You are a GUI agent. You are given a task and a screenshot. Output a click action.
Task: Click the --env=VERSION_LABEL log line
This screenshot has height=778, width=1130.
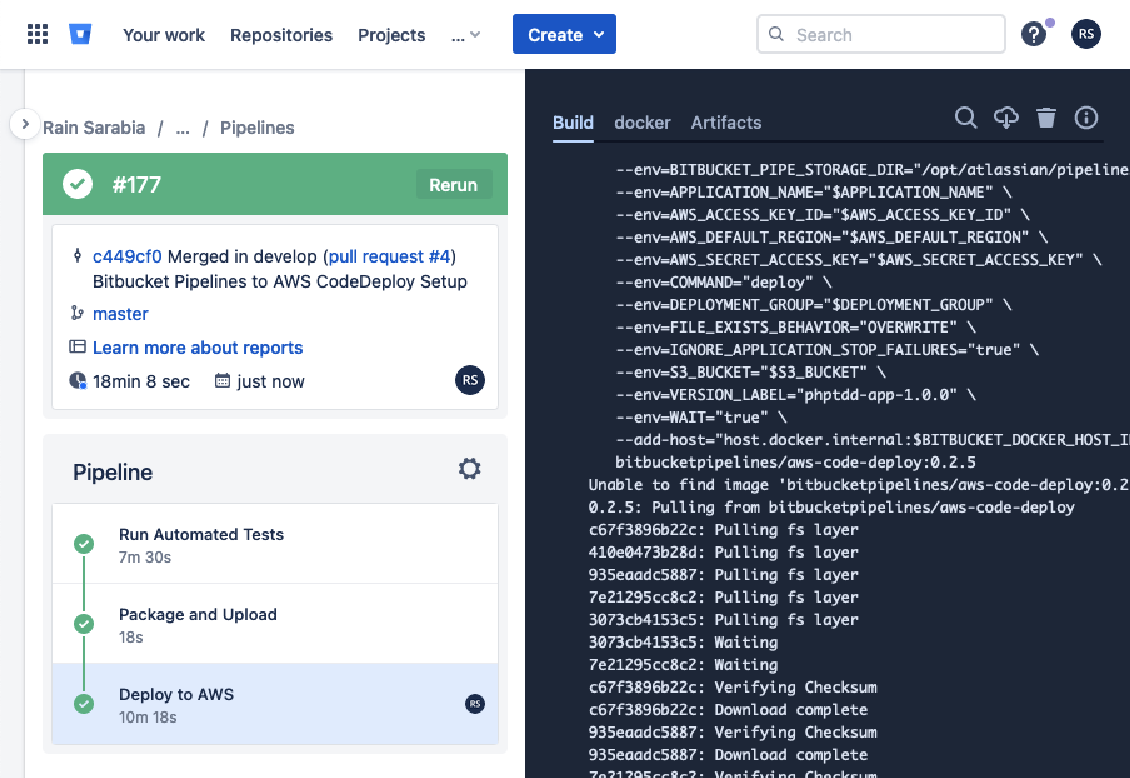(x=796, y=395)
